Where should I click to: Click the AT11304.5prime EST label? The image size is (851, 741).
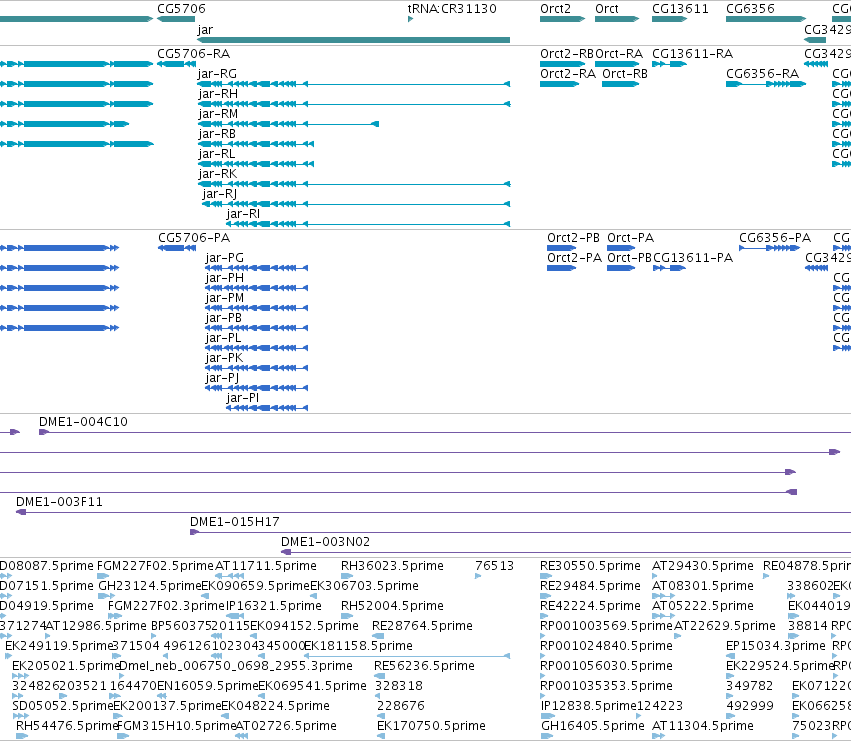click(702, 726)
